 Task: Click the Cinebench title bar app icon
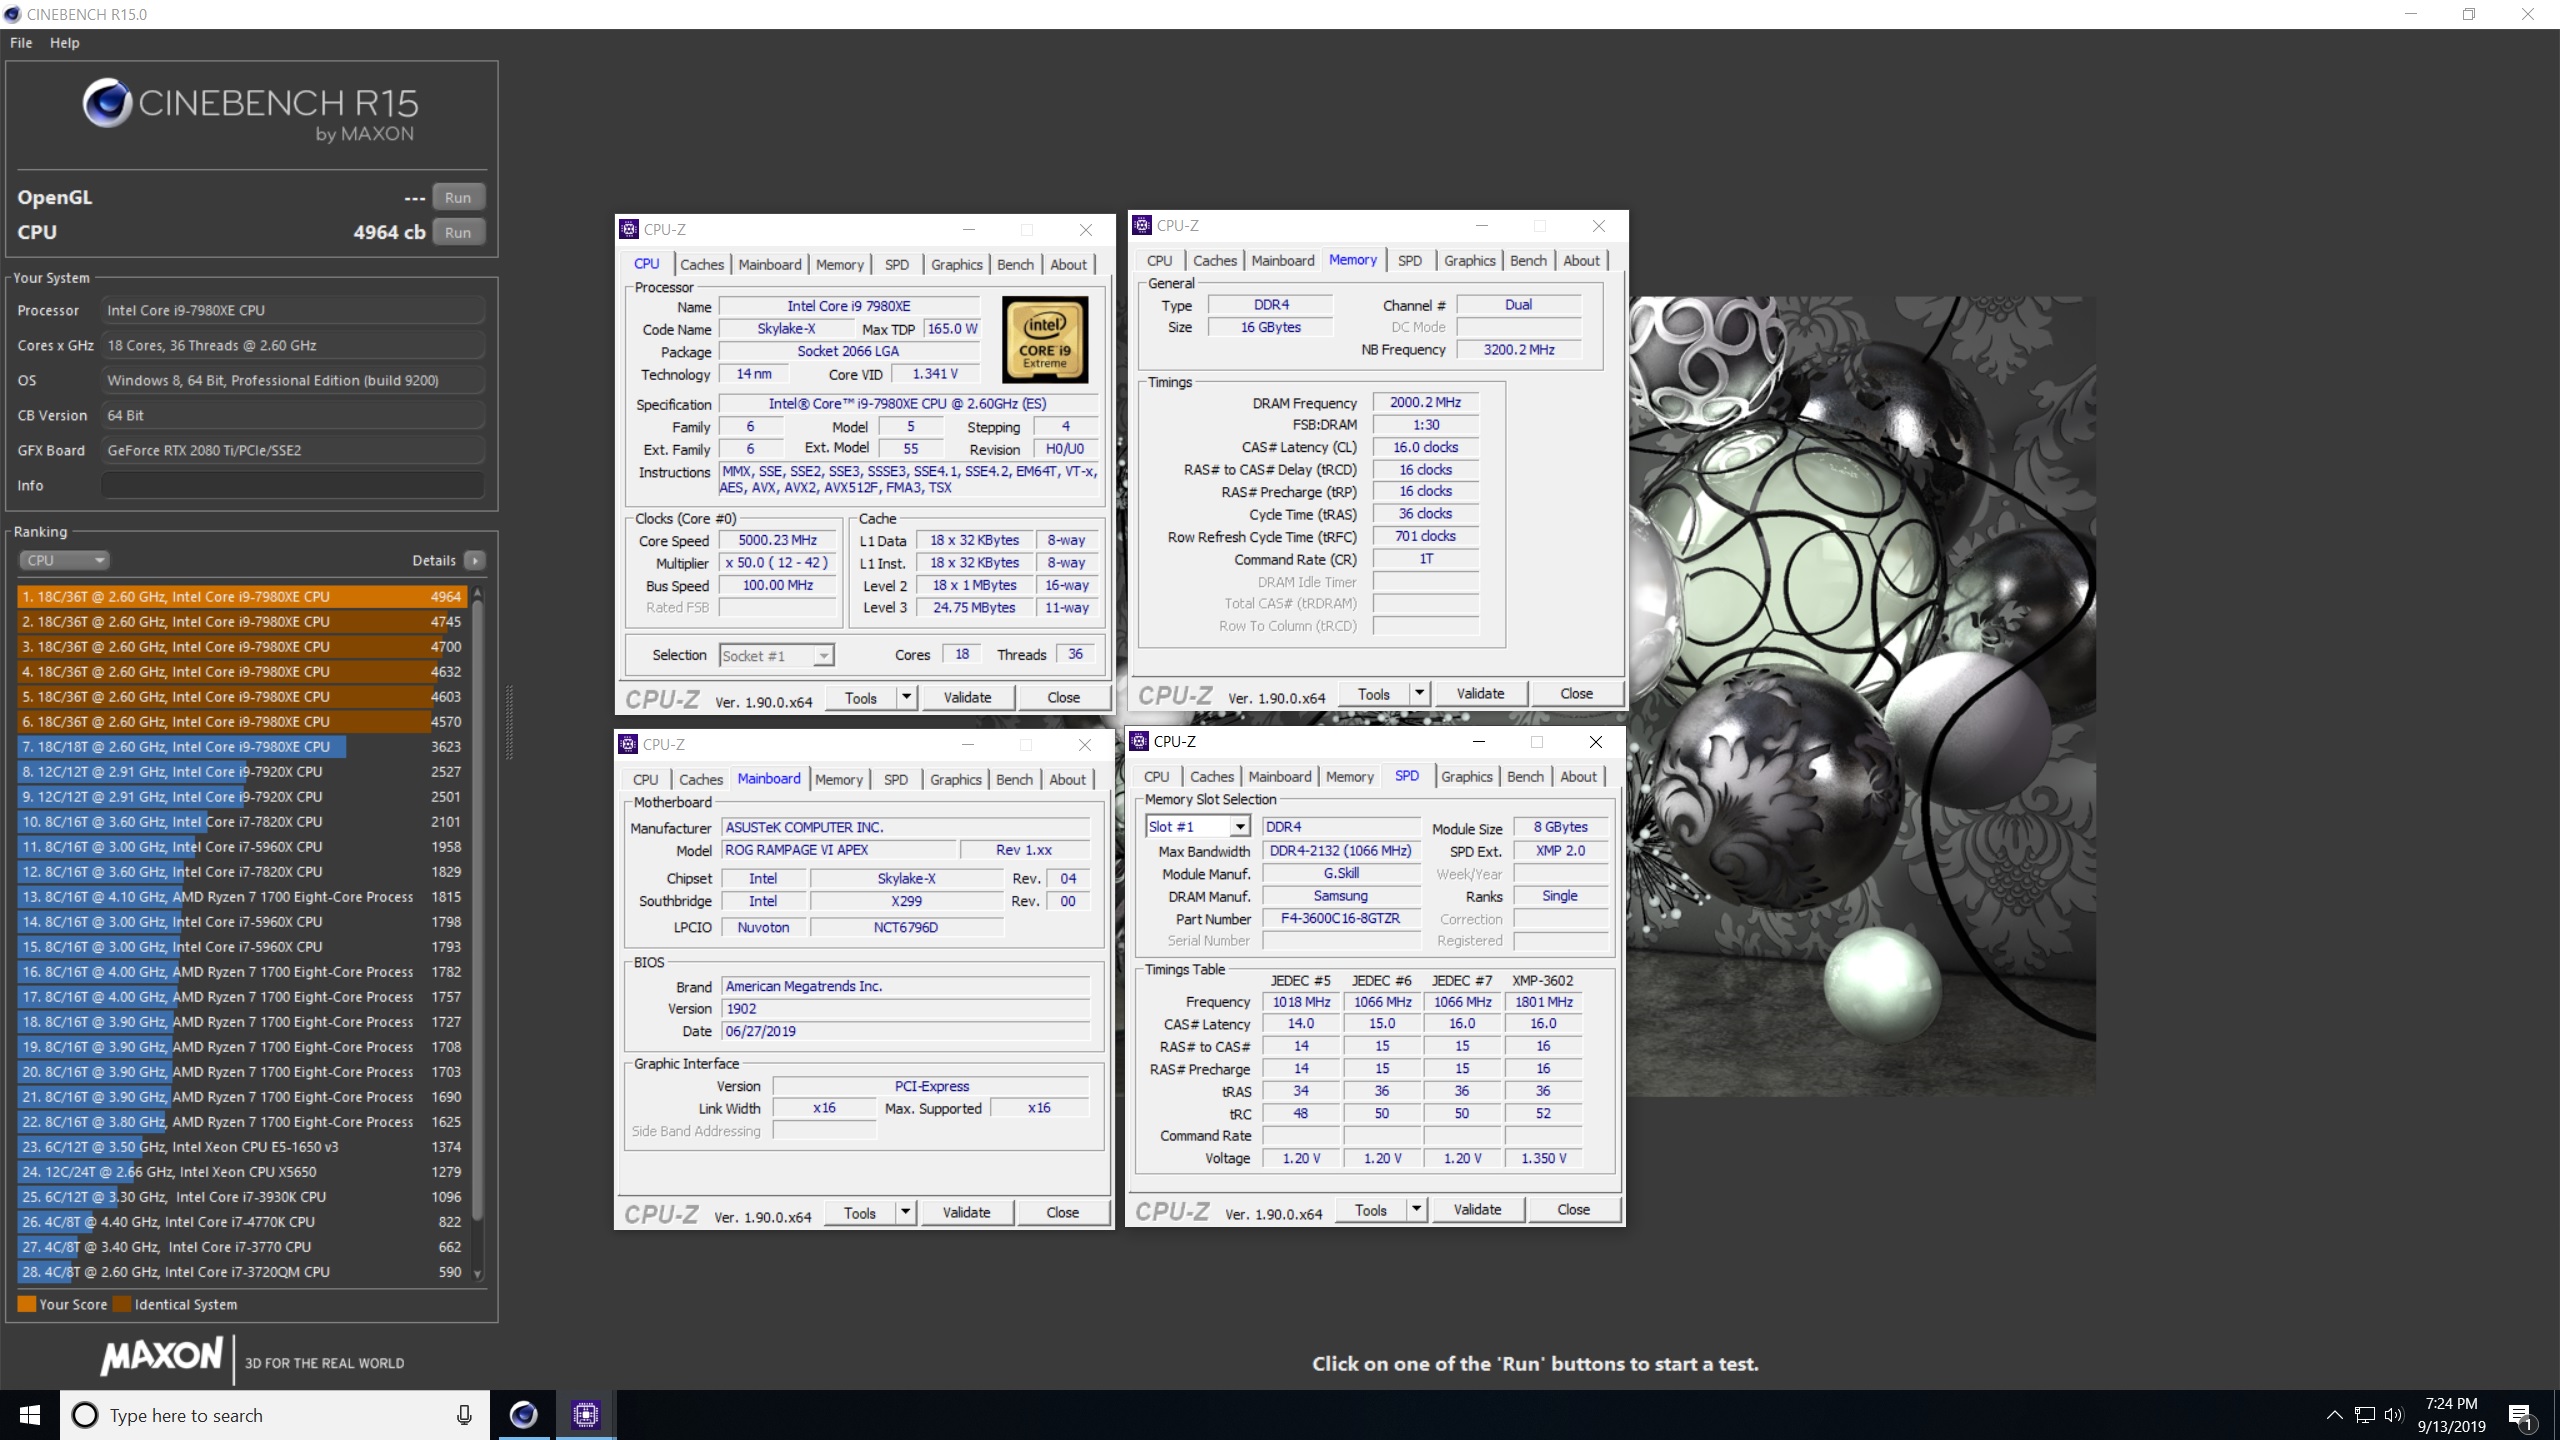(13, 14)
